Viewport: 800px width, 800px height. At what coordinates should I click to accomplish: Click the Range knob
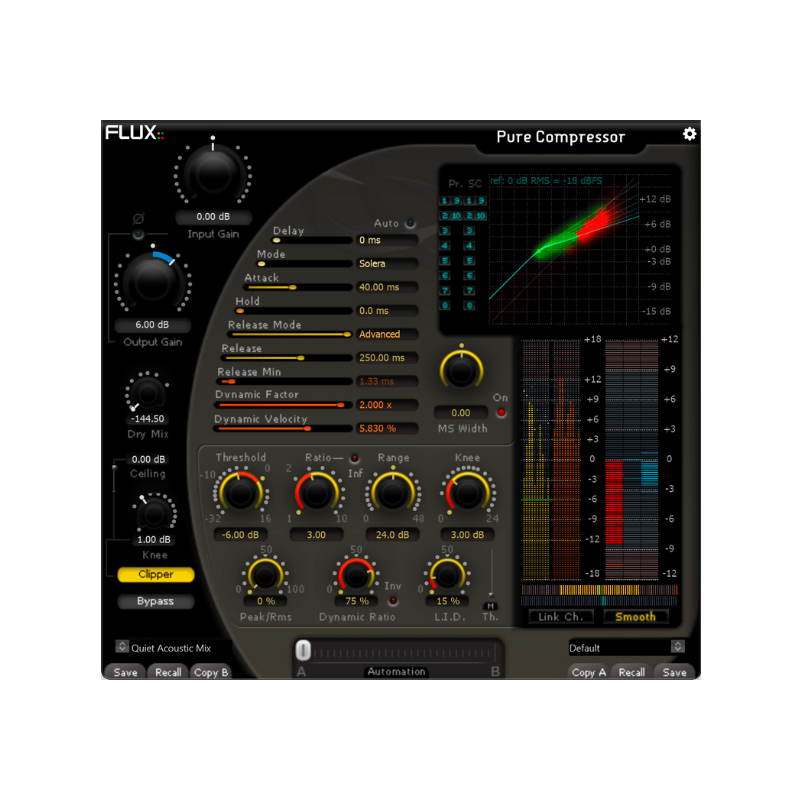(x=392, y=493)
